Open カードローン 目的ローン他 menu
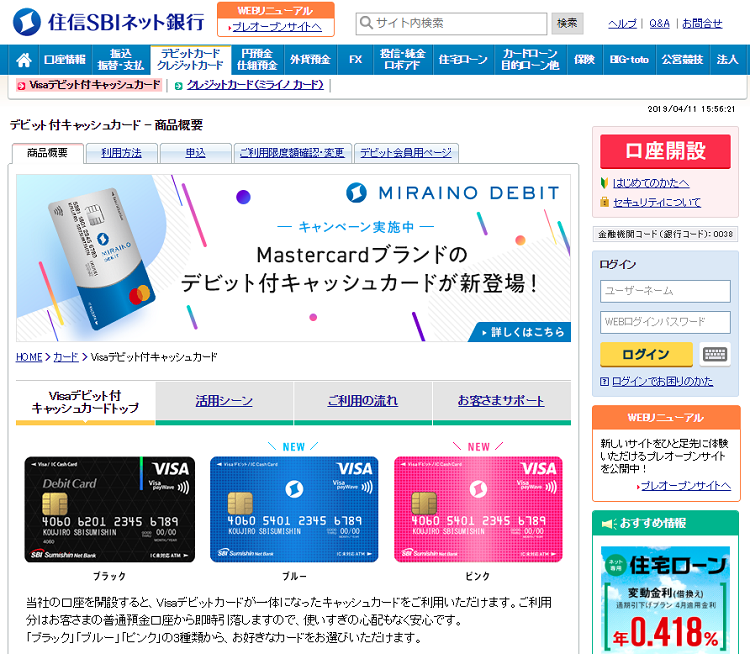 (530, 60)
